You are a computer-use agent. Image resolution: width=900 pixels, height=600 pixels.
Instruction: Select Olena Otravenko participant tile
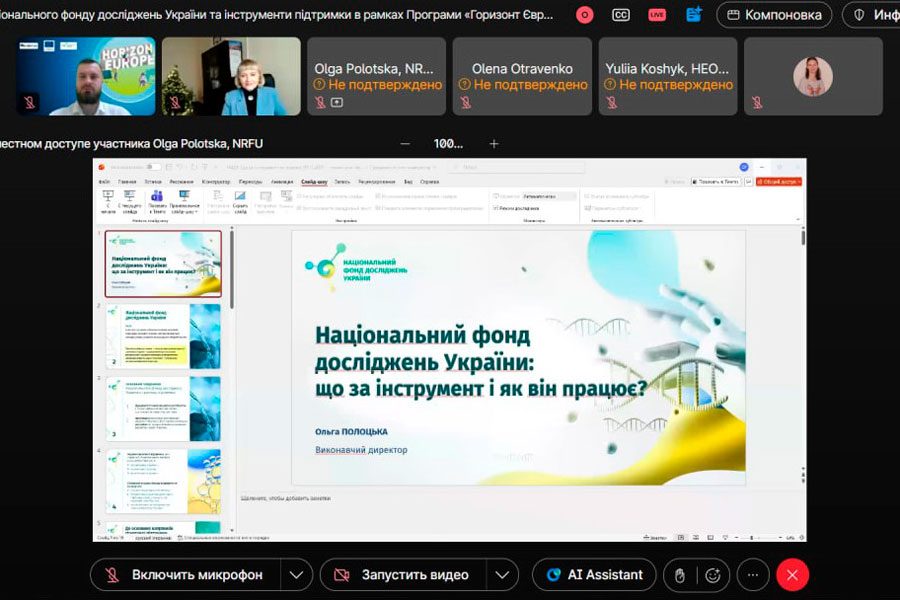coord(523,77)
